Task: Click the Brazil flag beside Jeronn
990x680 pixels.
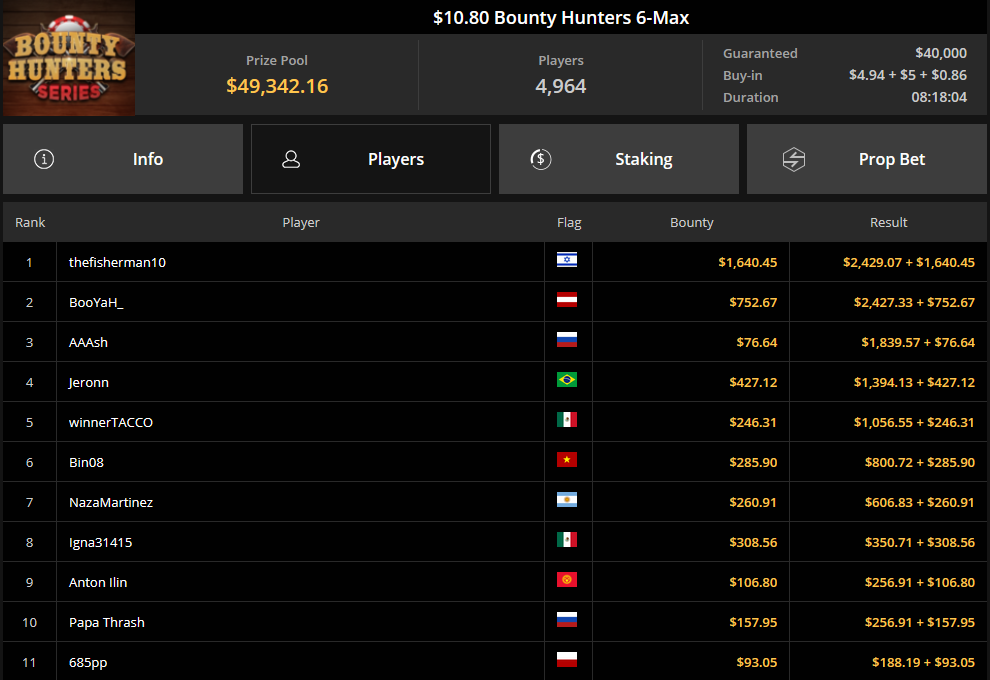Action: pos(569,380)
